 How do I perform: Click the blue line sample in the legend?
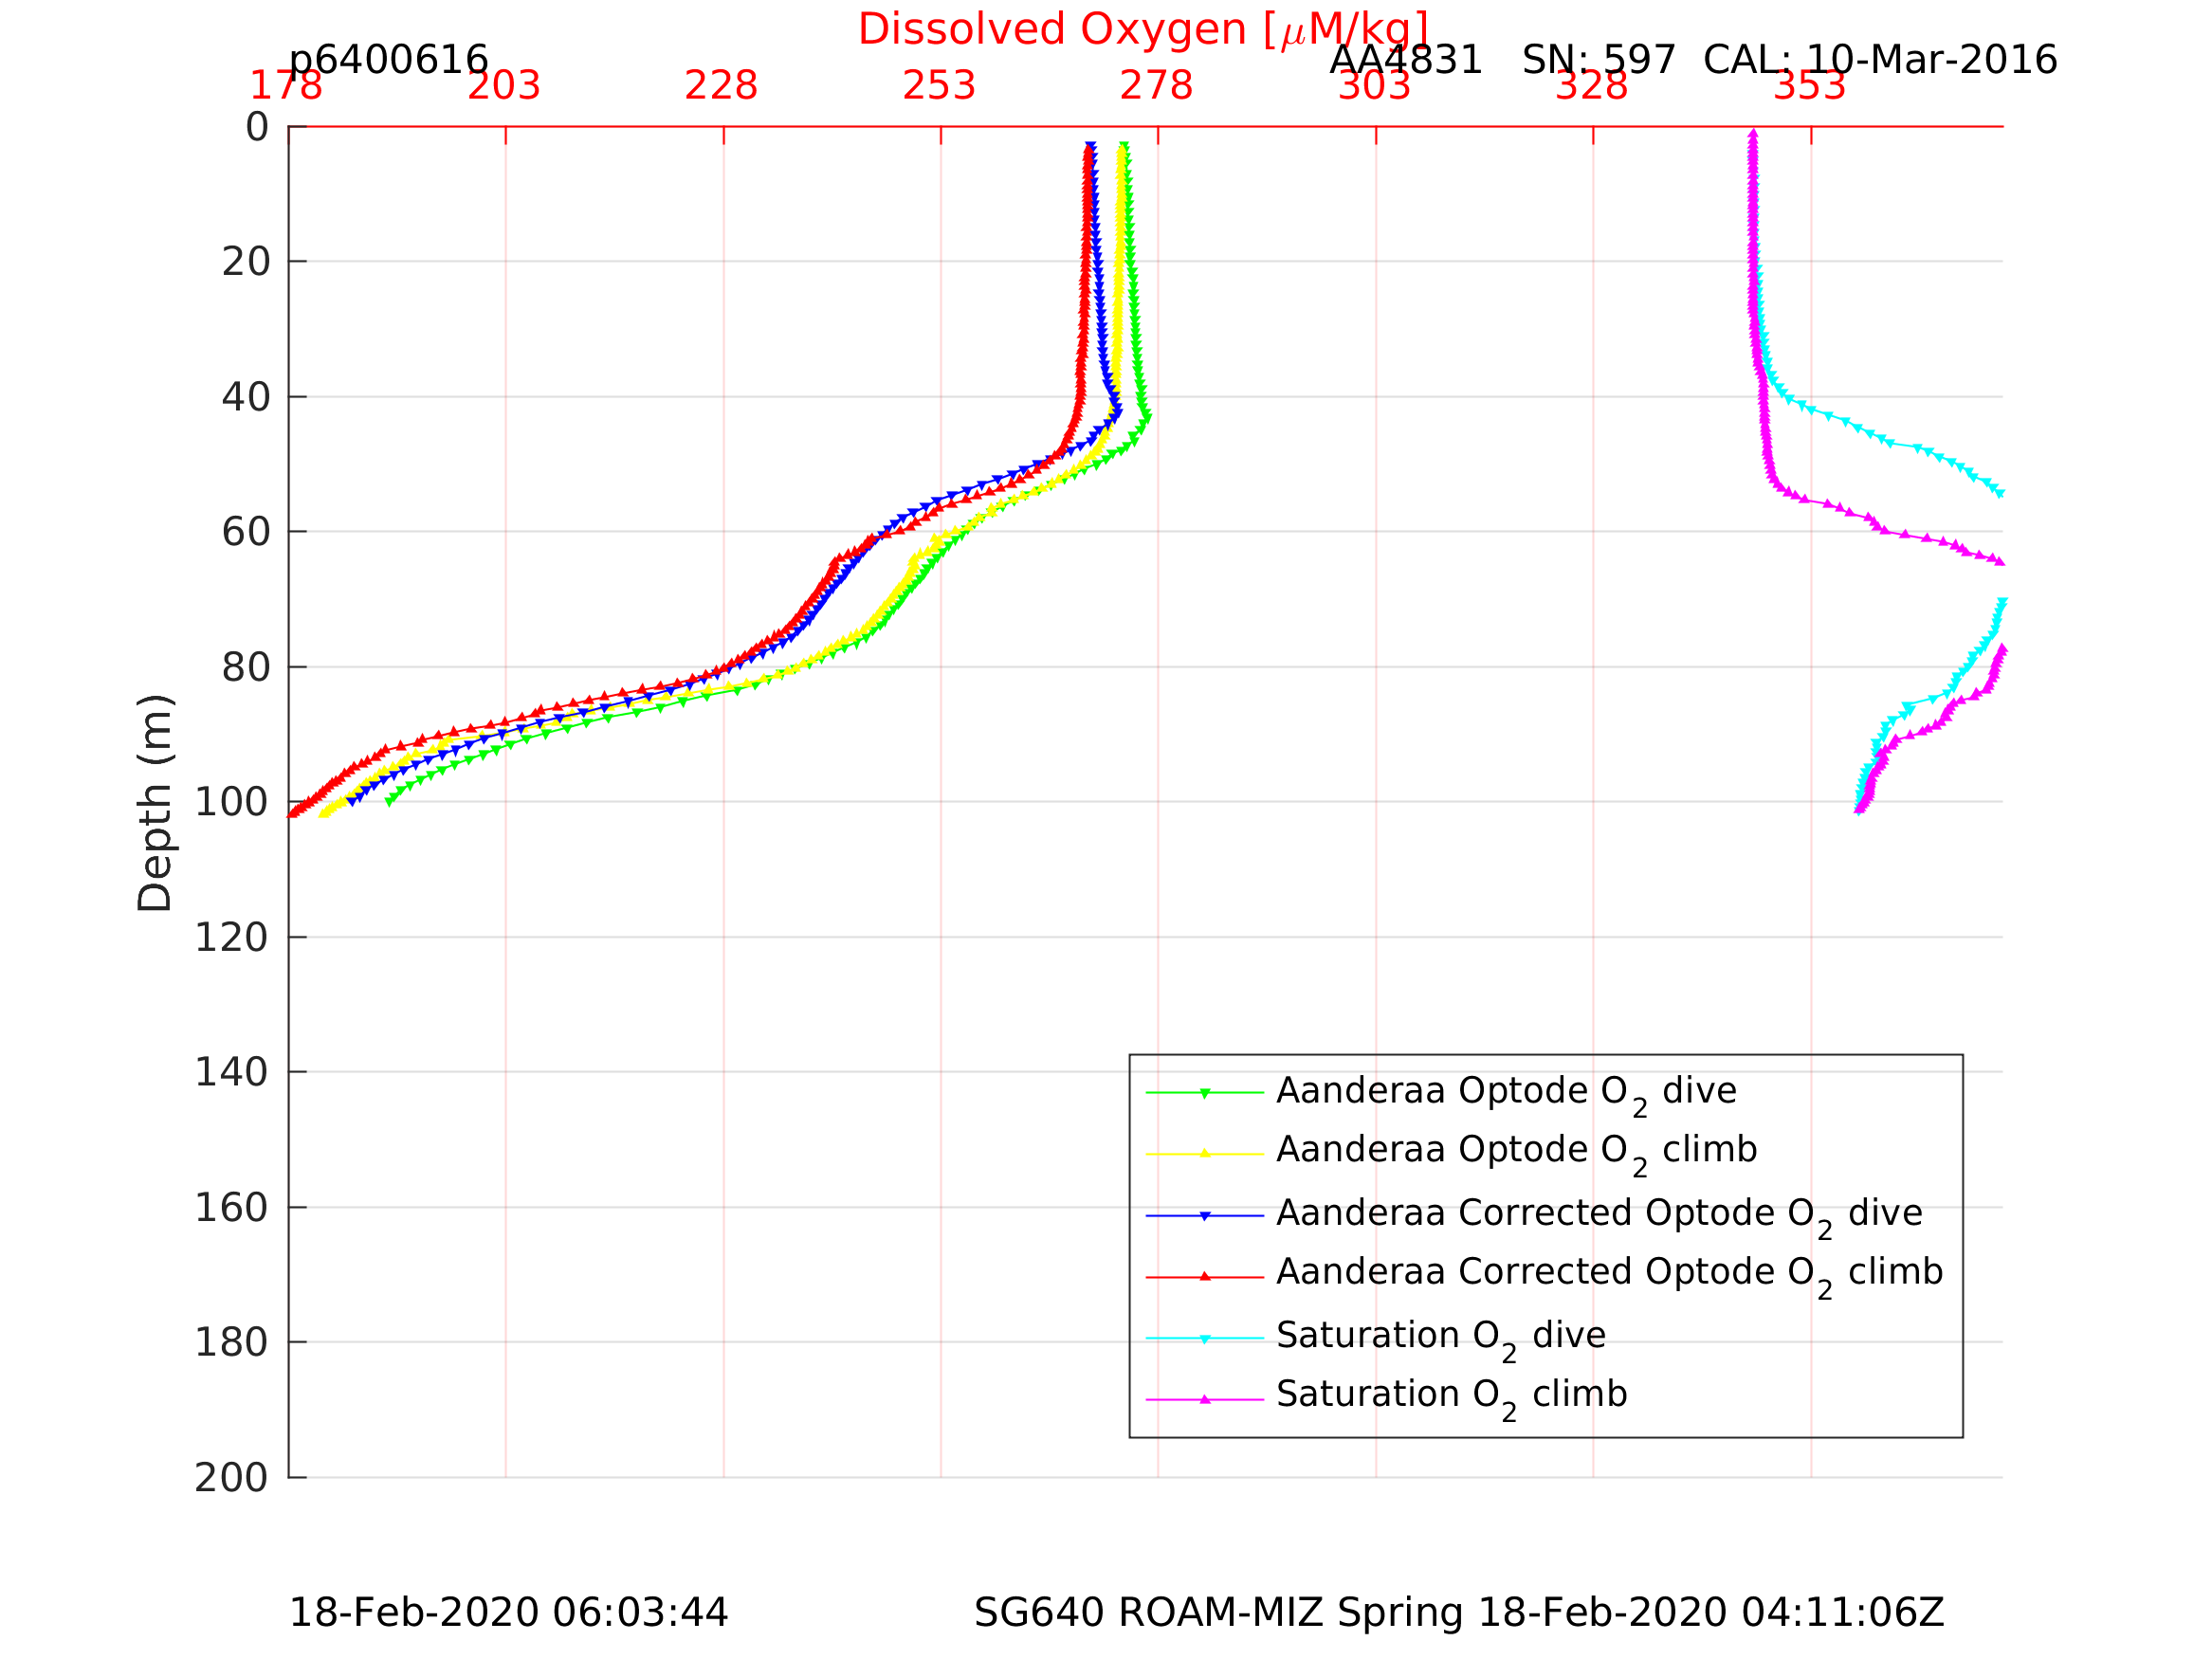(x=1204, y=1215)
